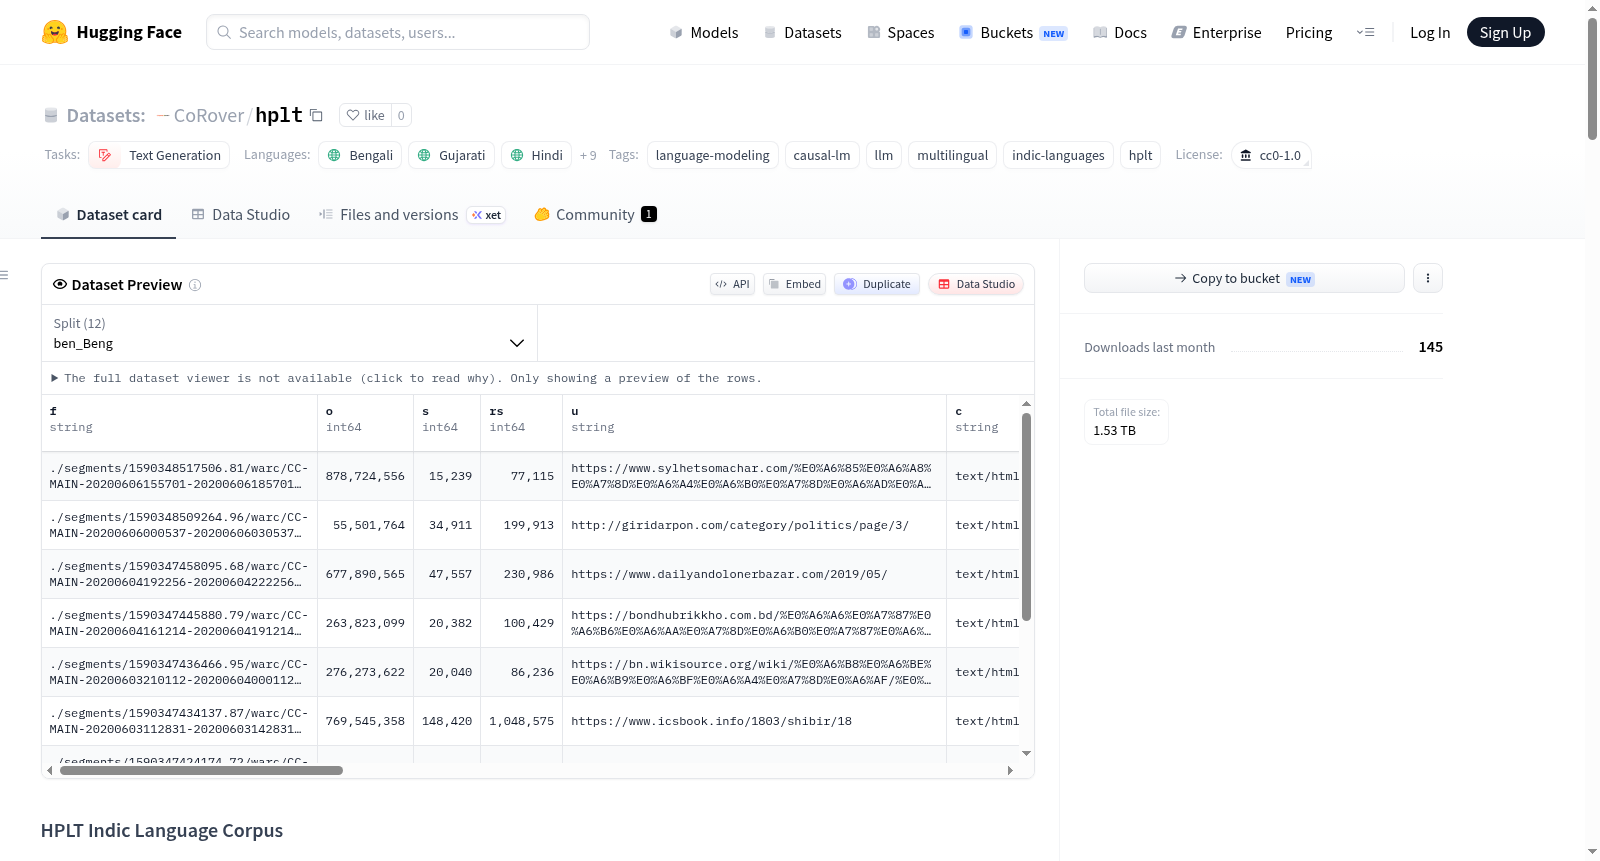Switch to the Data Studio tab
Viewport: 1600px width, 861px height.
241,215
